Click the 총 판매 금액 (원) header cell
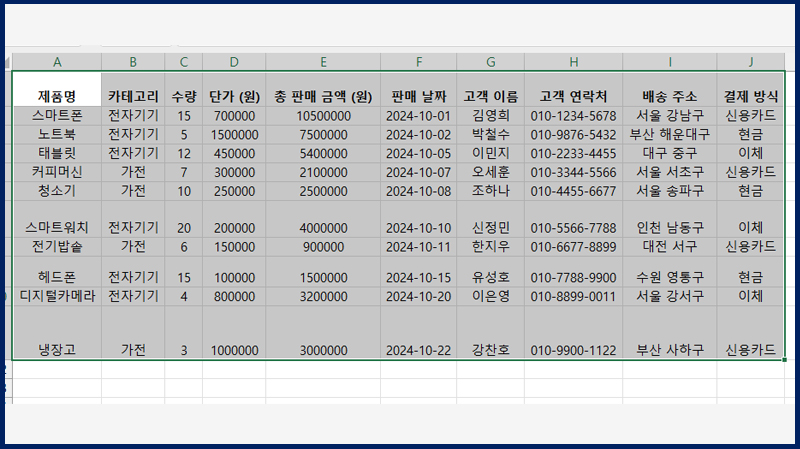800x449 pixels. coord(323,89)
